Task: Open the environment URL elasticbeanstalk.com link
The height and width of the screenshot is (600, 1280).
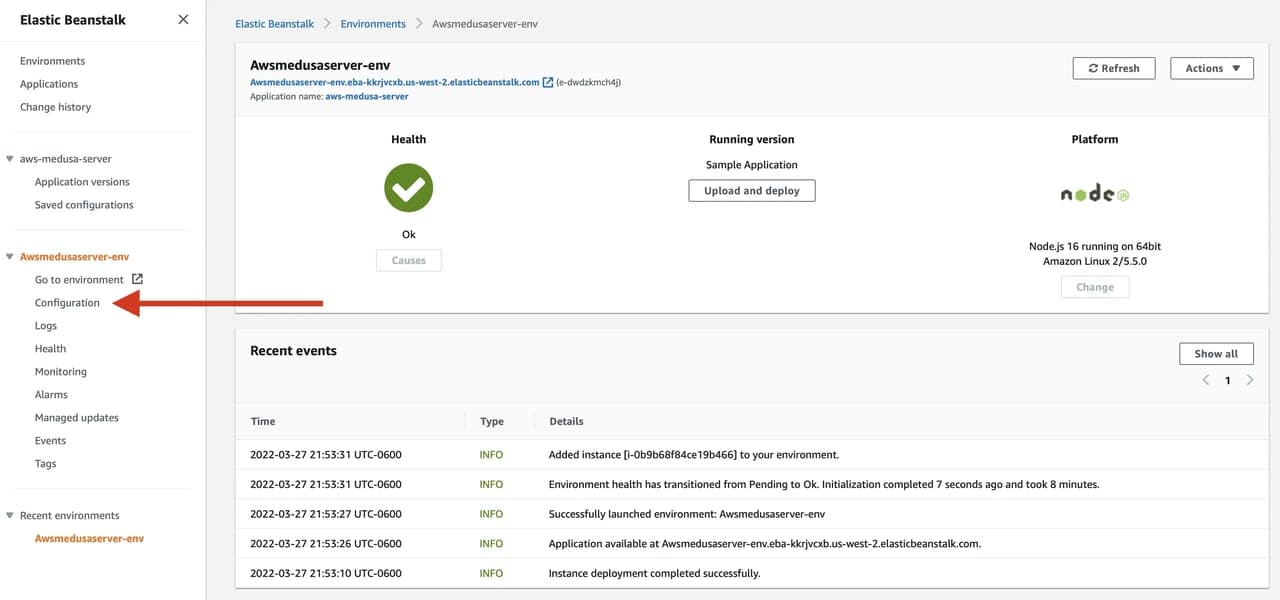Action: pos(395,82)
